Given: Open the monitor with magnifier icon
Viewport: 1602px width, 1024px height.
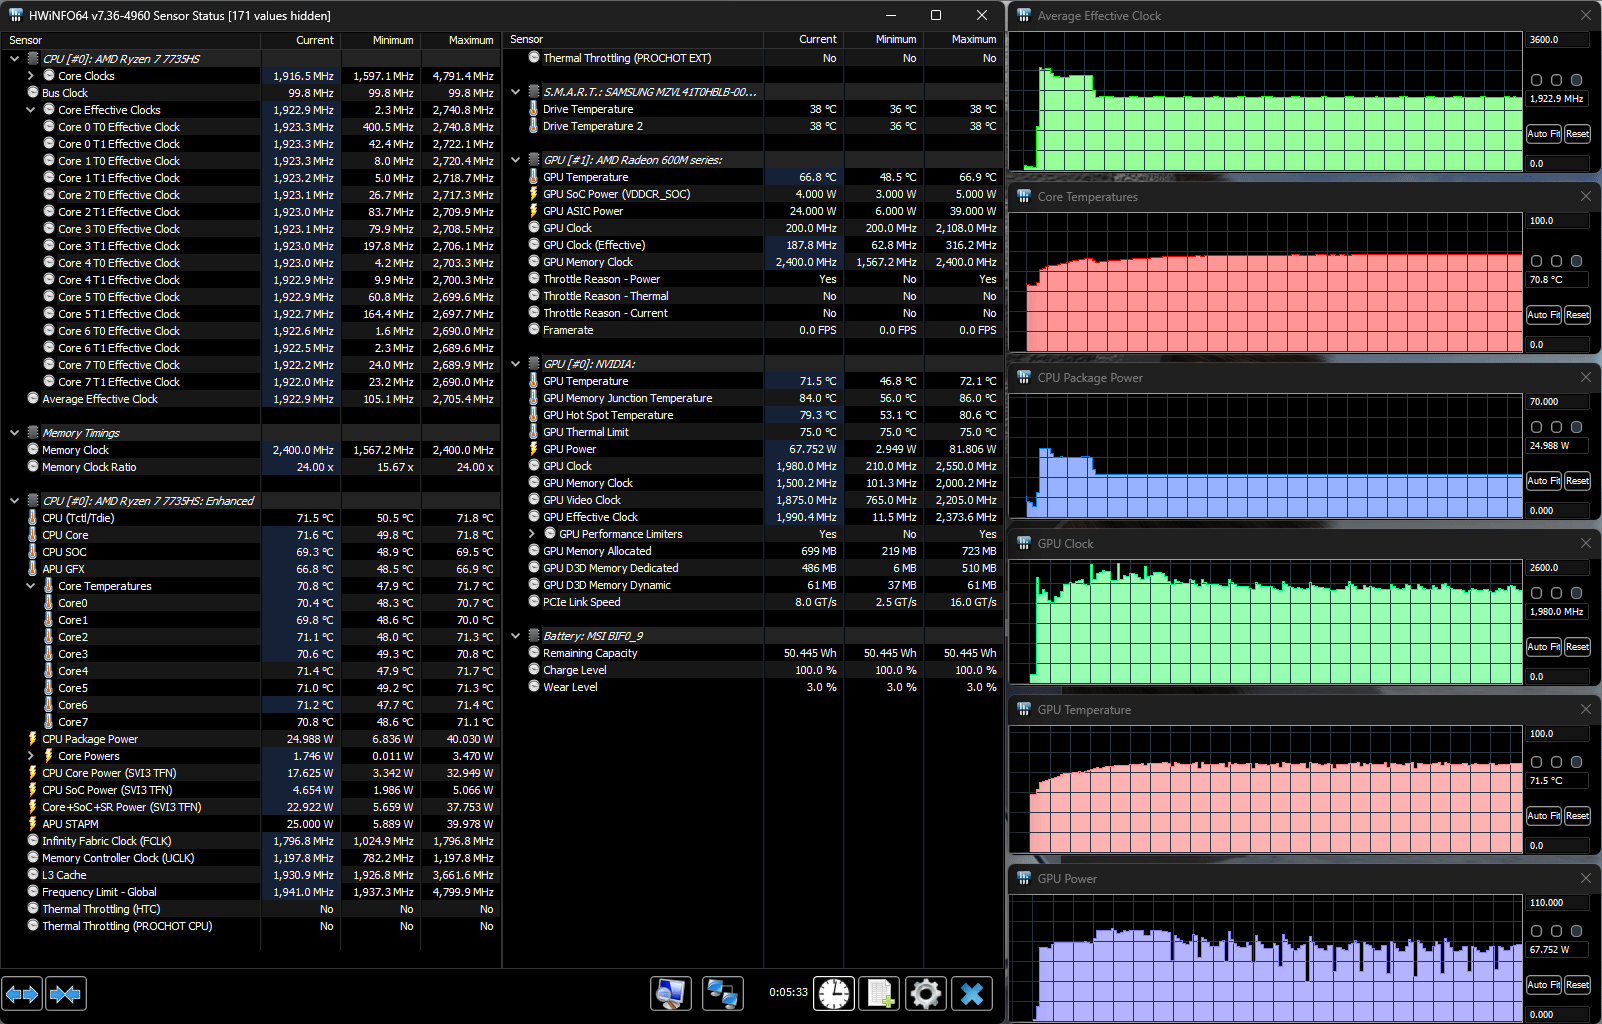Looking at the screenshot, I should click(x=671, y=994).
